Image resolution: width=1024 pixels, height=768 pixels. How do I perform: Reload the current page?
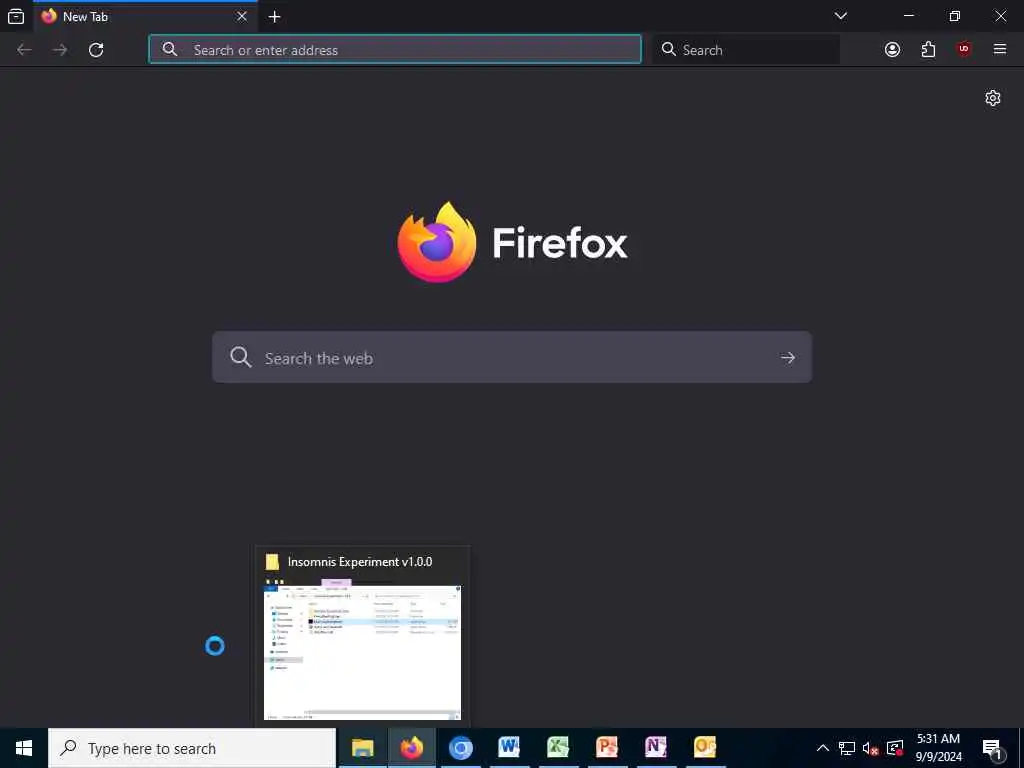point(96,50)
